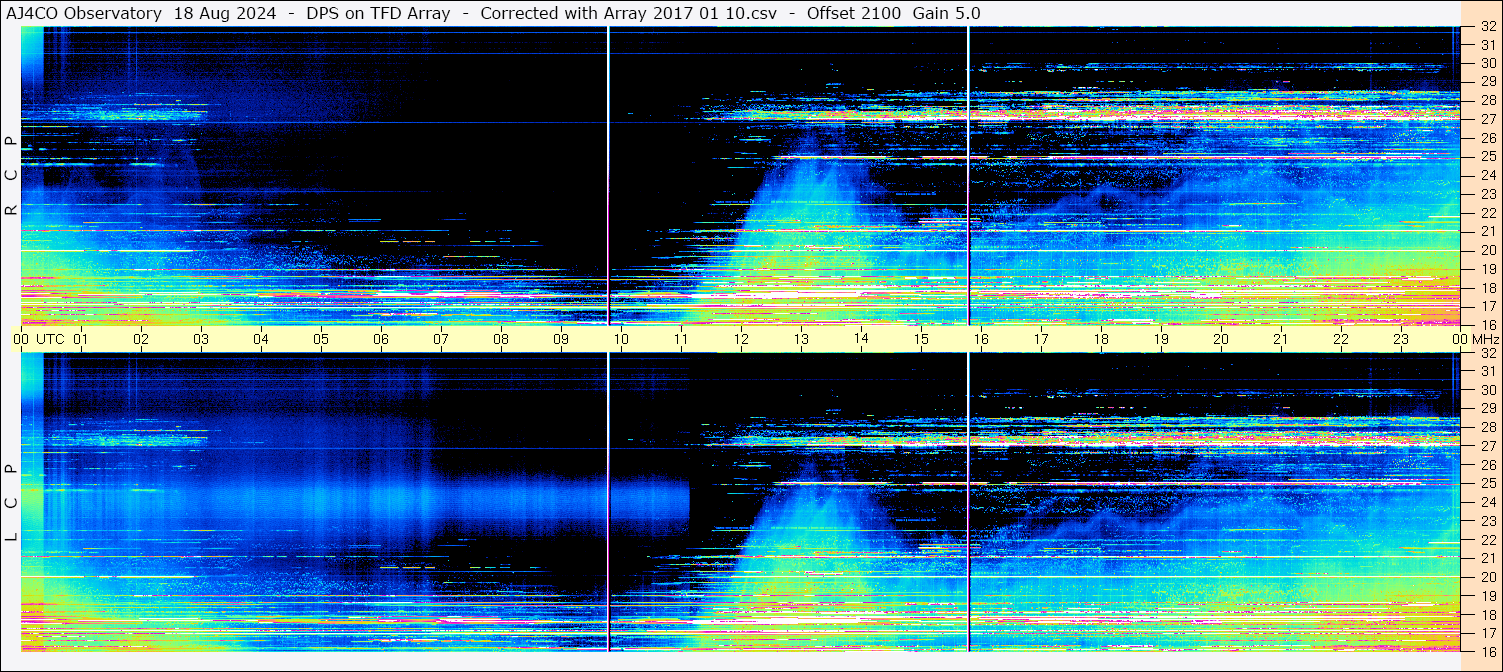Click the Gain 5.0 text in header
The image size is (1503, 672).
click(x=946, y=13)
